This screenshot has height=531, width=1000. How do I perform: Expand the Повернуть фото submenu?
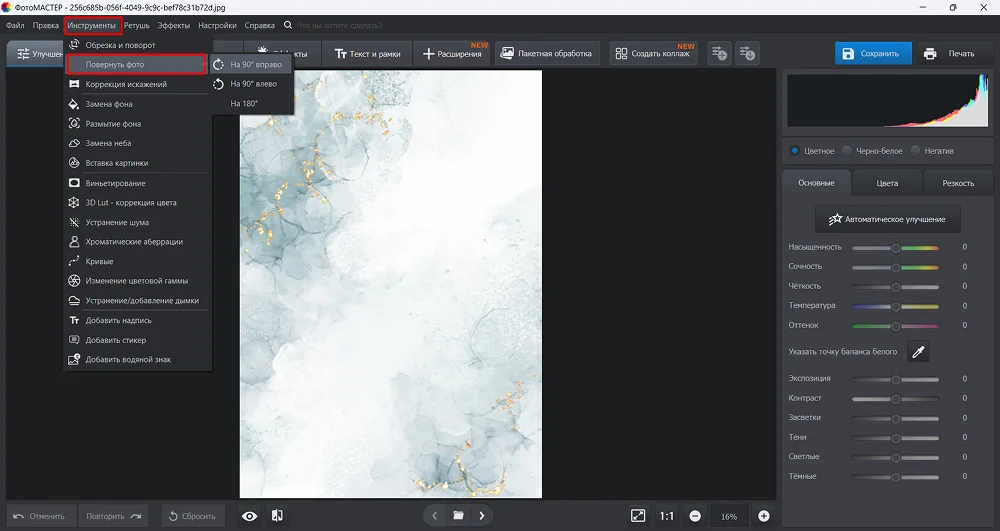[x=136, y=65]
